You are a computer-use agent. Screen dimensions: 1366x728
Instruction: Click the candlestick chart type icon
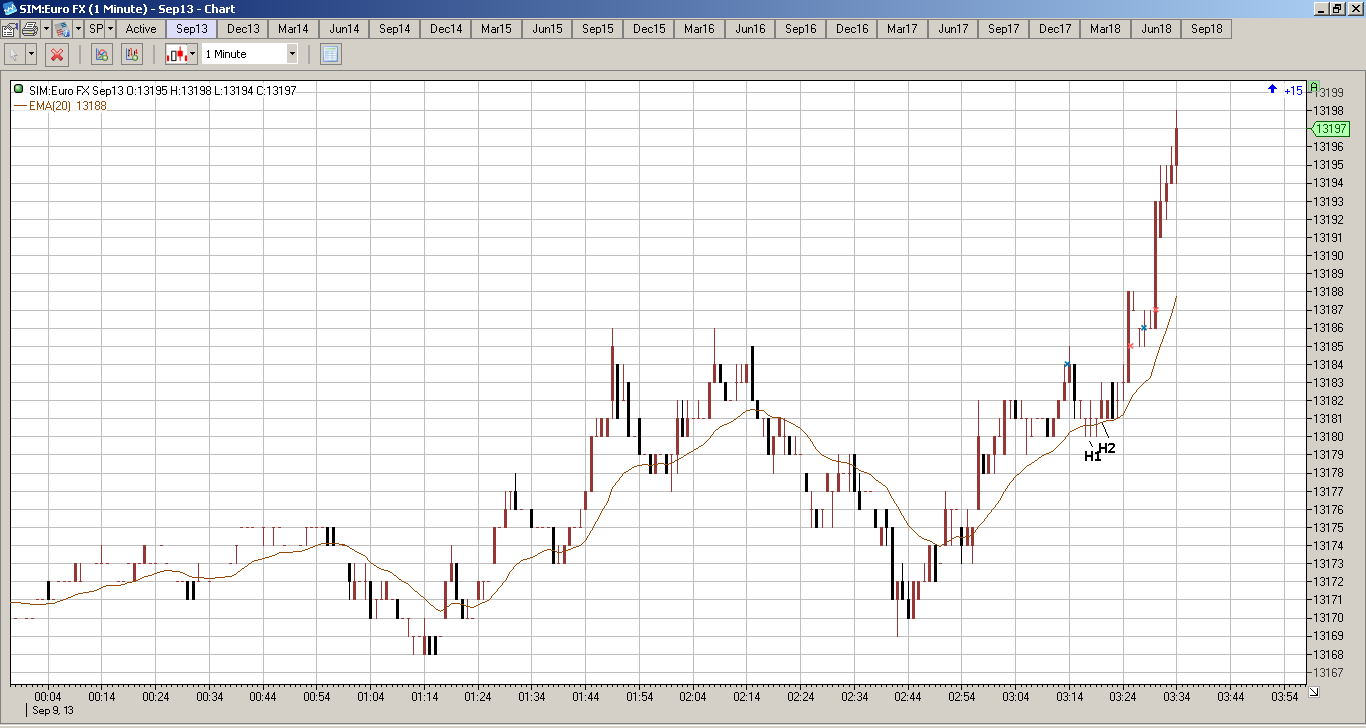click(x=176, y=54)
